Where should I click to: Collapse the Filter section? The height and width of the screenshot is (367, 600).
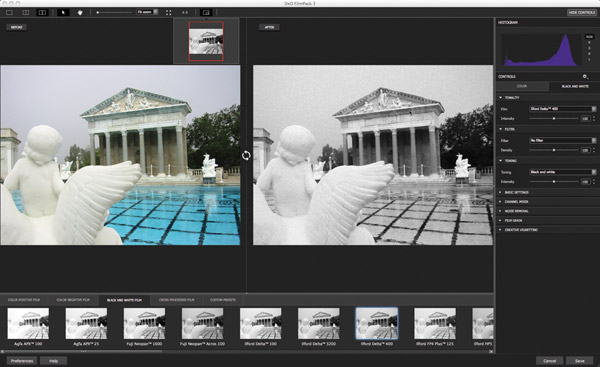point(501,129)
